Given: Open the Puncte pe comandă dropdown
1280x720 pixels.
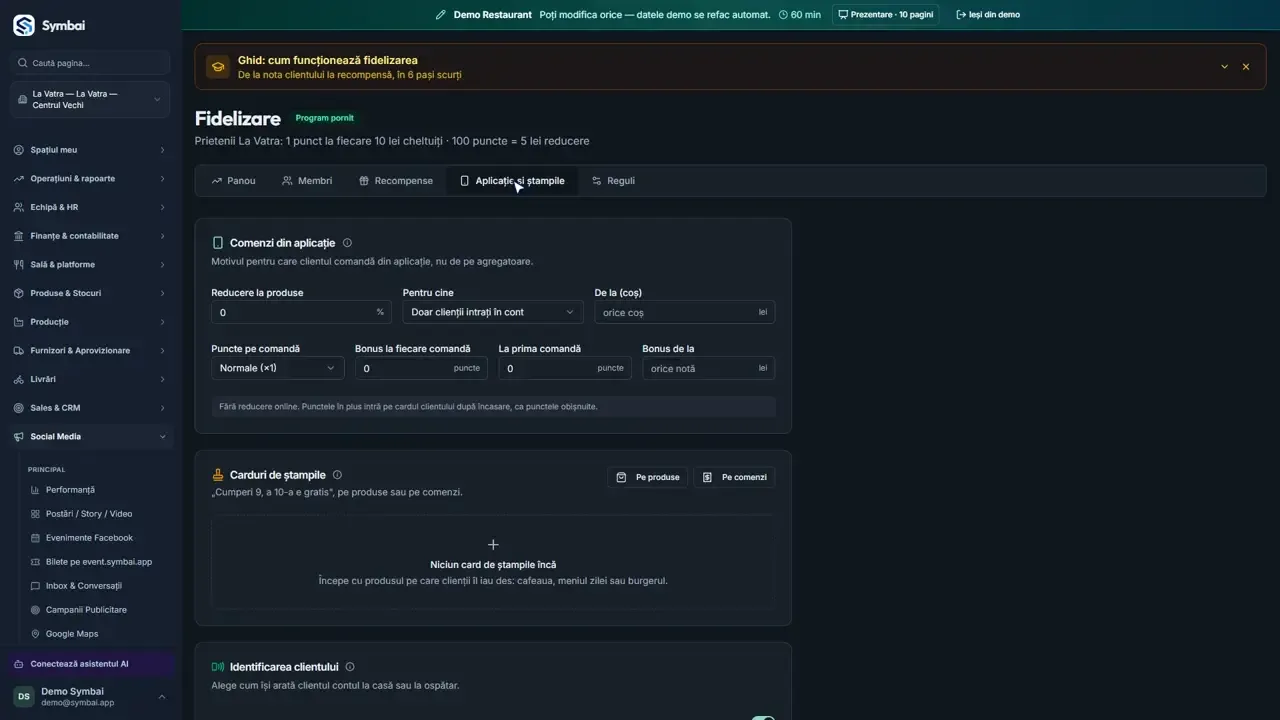Looking at the screenshot, I should (278, 368).
